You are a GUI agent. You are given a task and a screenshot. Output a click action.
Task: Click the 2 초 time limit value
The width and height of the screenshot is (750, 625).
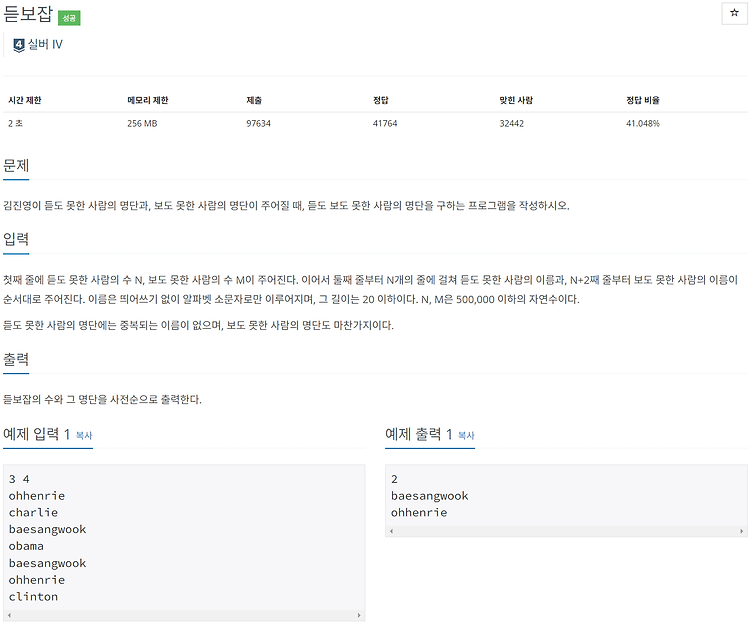pos(15,123)
